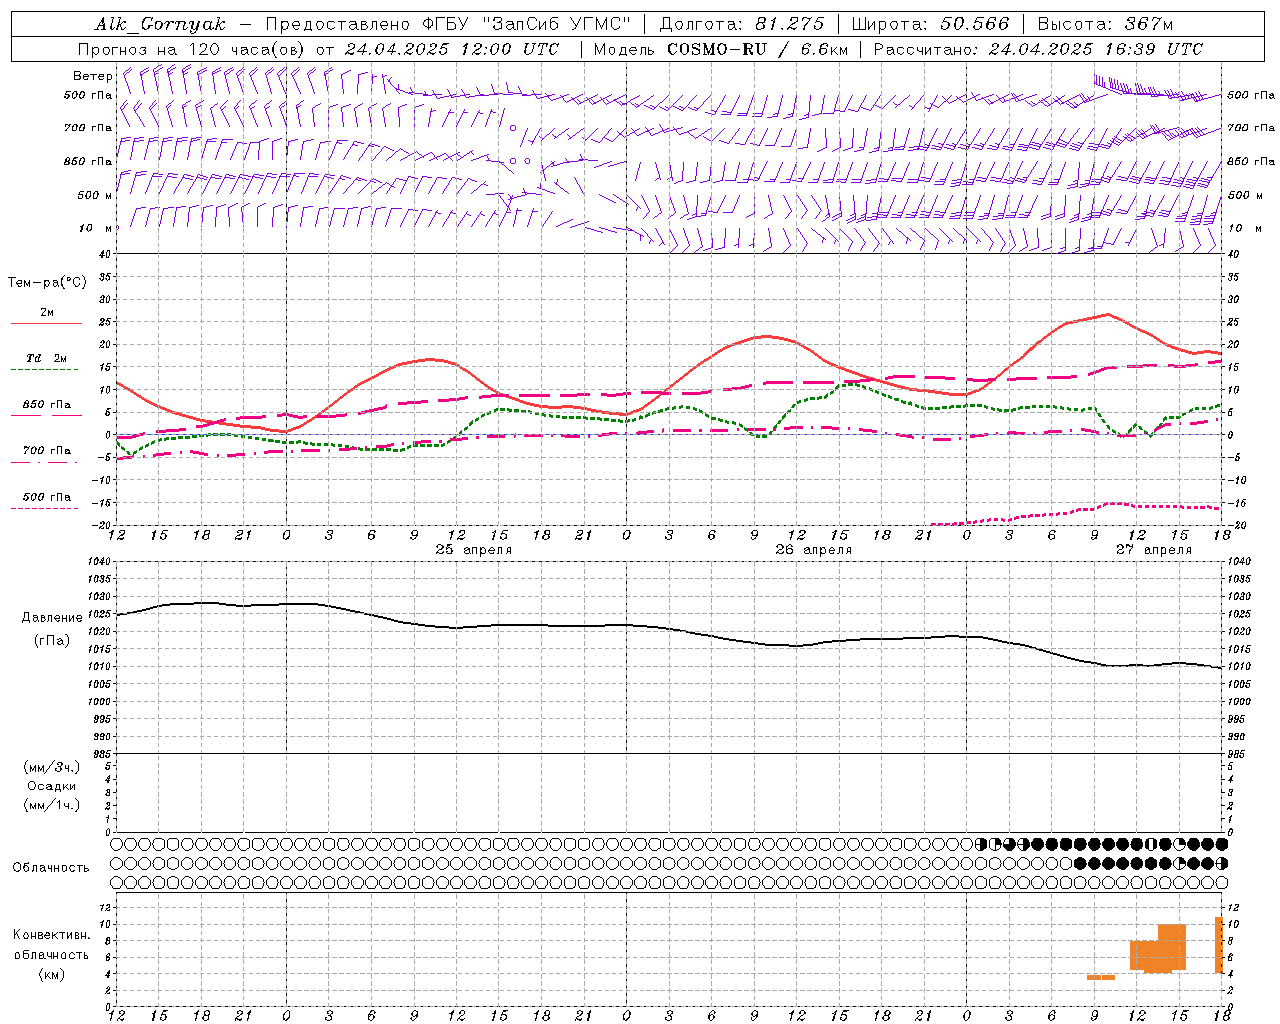Click the '26 апреля' date label
Screen dimensions: 1280x1024
click(x=813, y=550)
